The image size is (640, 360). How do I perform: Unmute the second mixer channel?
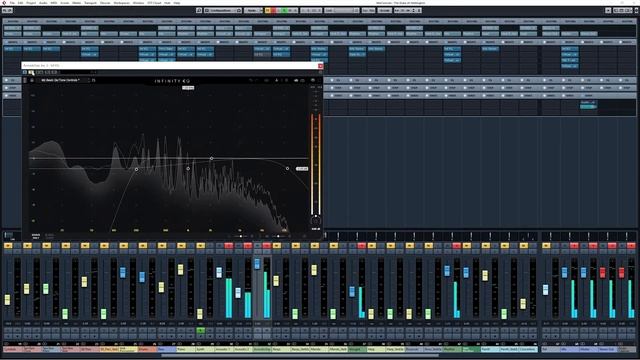tap(27, 245)
